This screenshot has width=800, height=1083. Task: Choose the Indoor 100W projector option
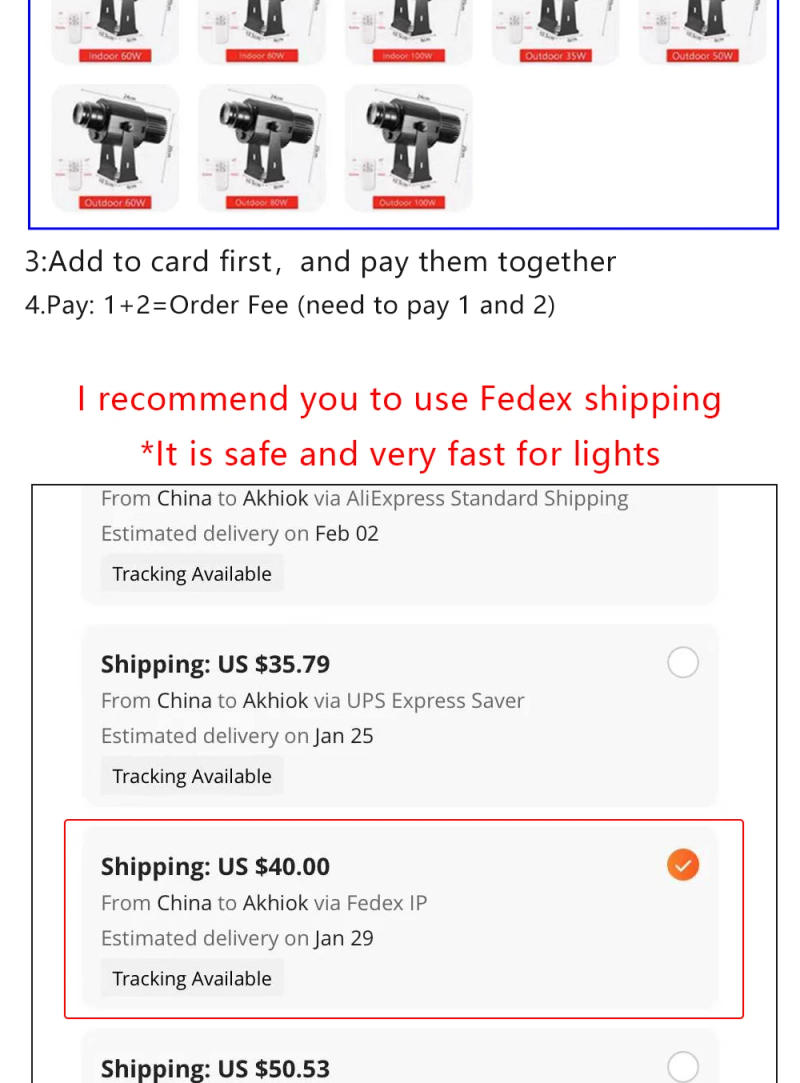tap(409, 30)
